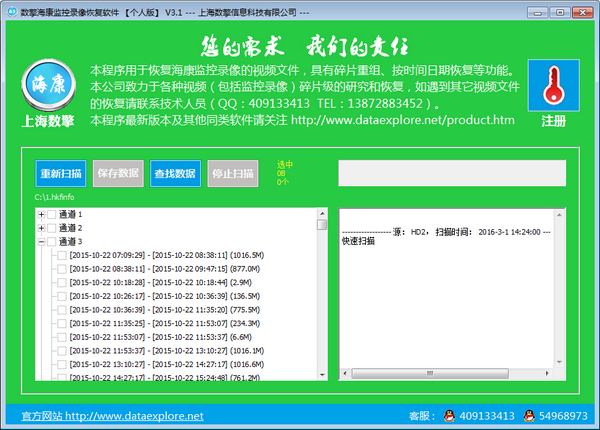Check the 11:35:25 - 11:53:07 recording checkbox

[62, 324]
